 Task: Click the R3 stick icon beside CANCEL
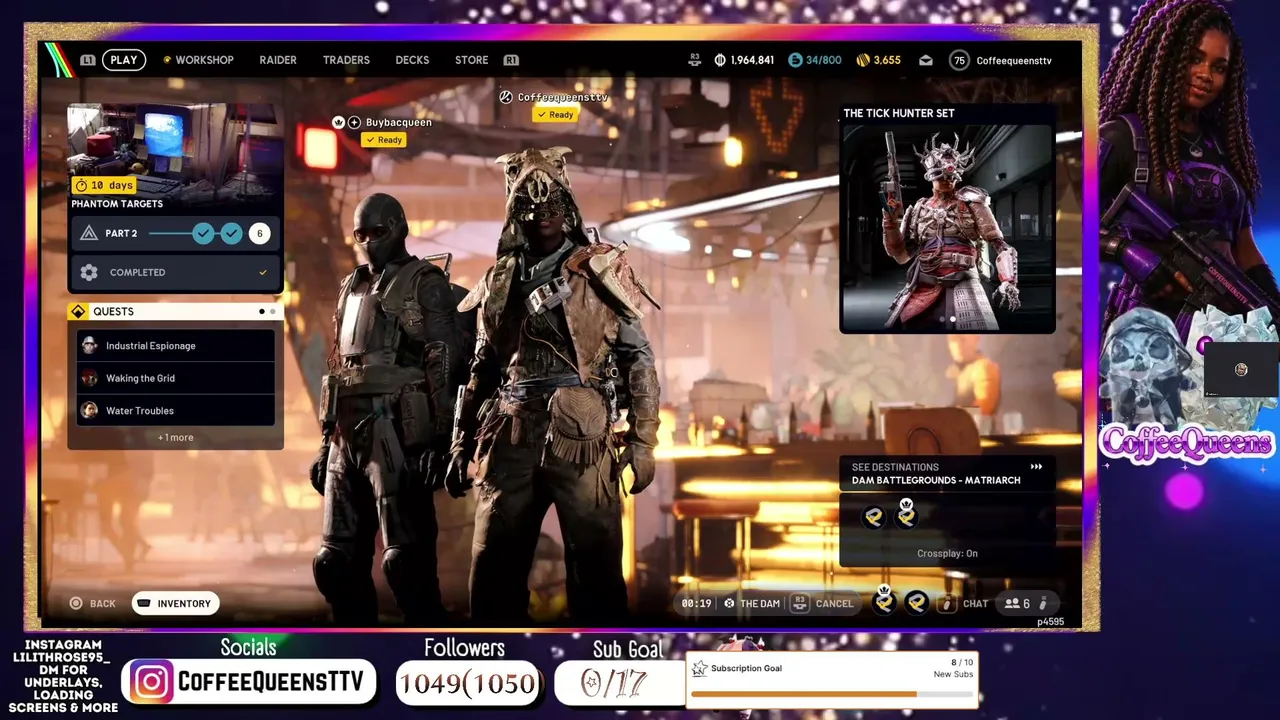point(799,603)
